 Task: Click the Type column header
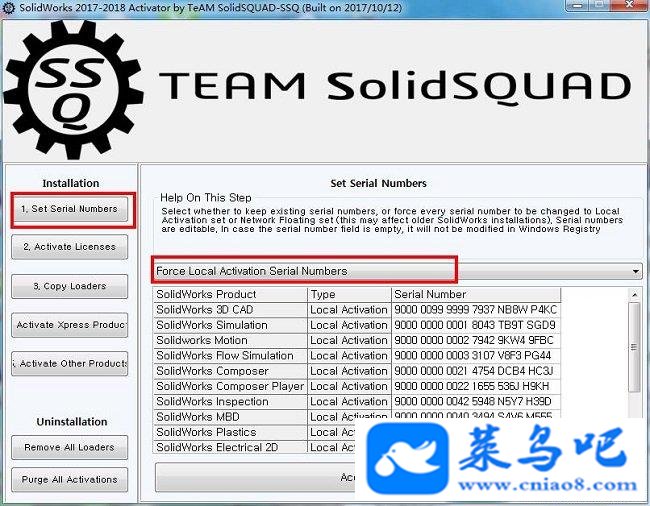click(349, 295)
